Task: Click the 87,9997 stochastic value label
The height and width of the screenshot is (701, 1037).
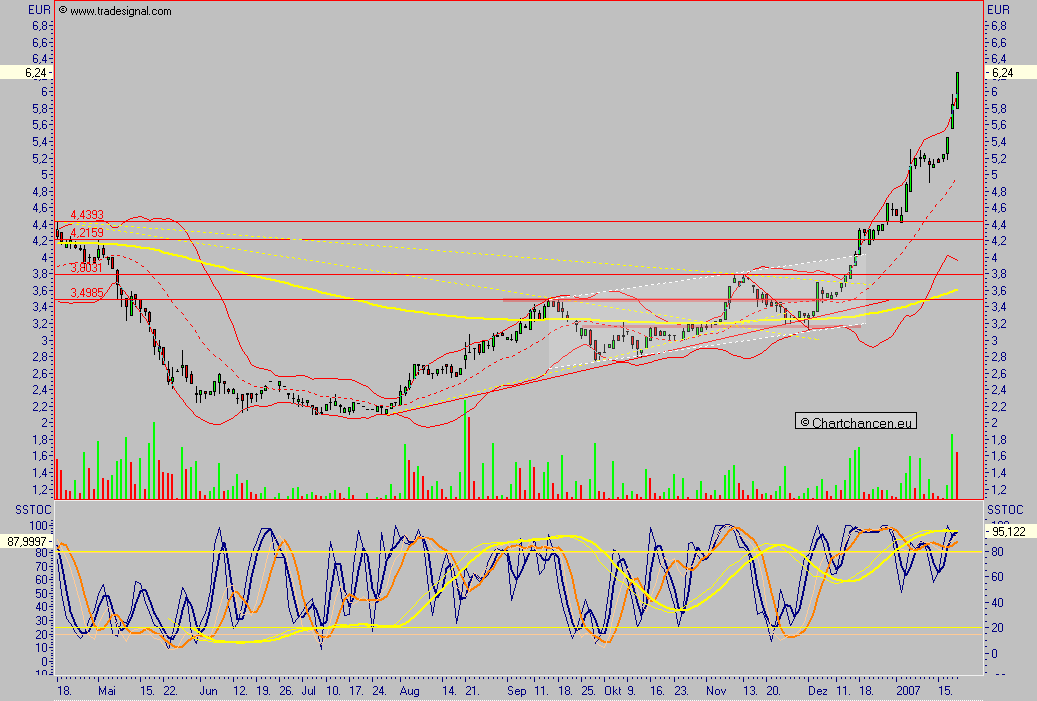Action: [28, 541]
